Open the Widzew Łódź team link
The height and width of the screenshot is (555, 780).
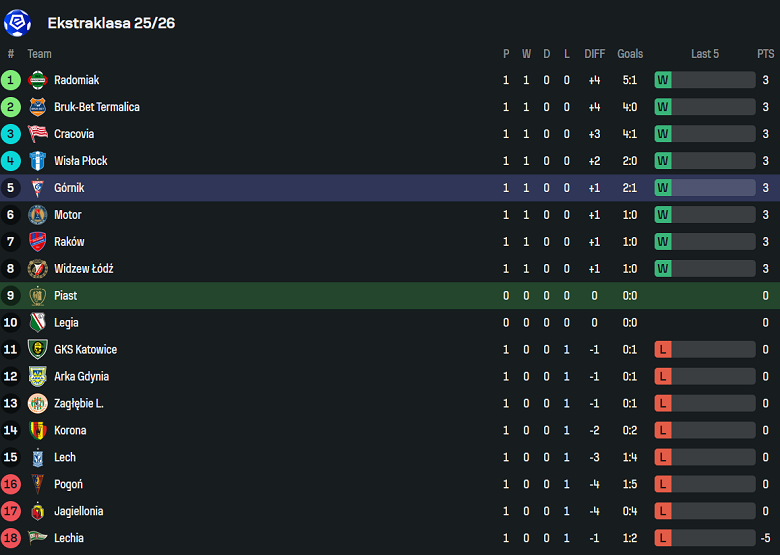click(x=83, y=269)
